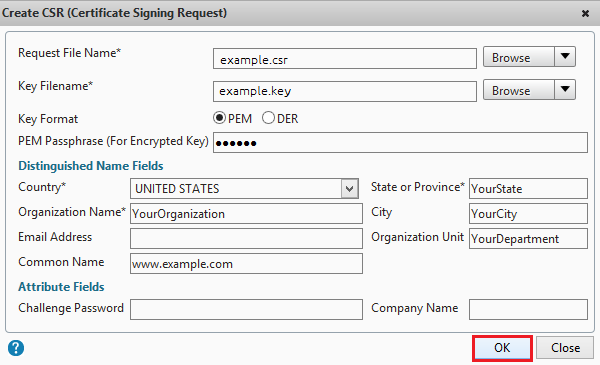Click the empty Email Address field
The height and width of the screenshot is (365, 600).
click(246, 238)
